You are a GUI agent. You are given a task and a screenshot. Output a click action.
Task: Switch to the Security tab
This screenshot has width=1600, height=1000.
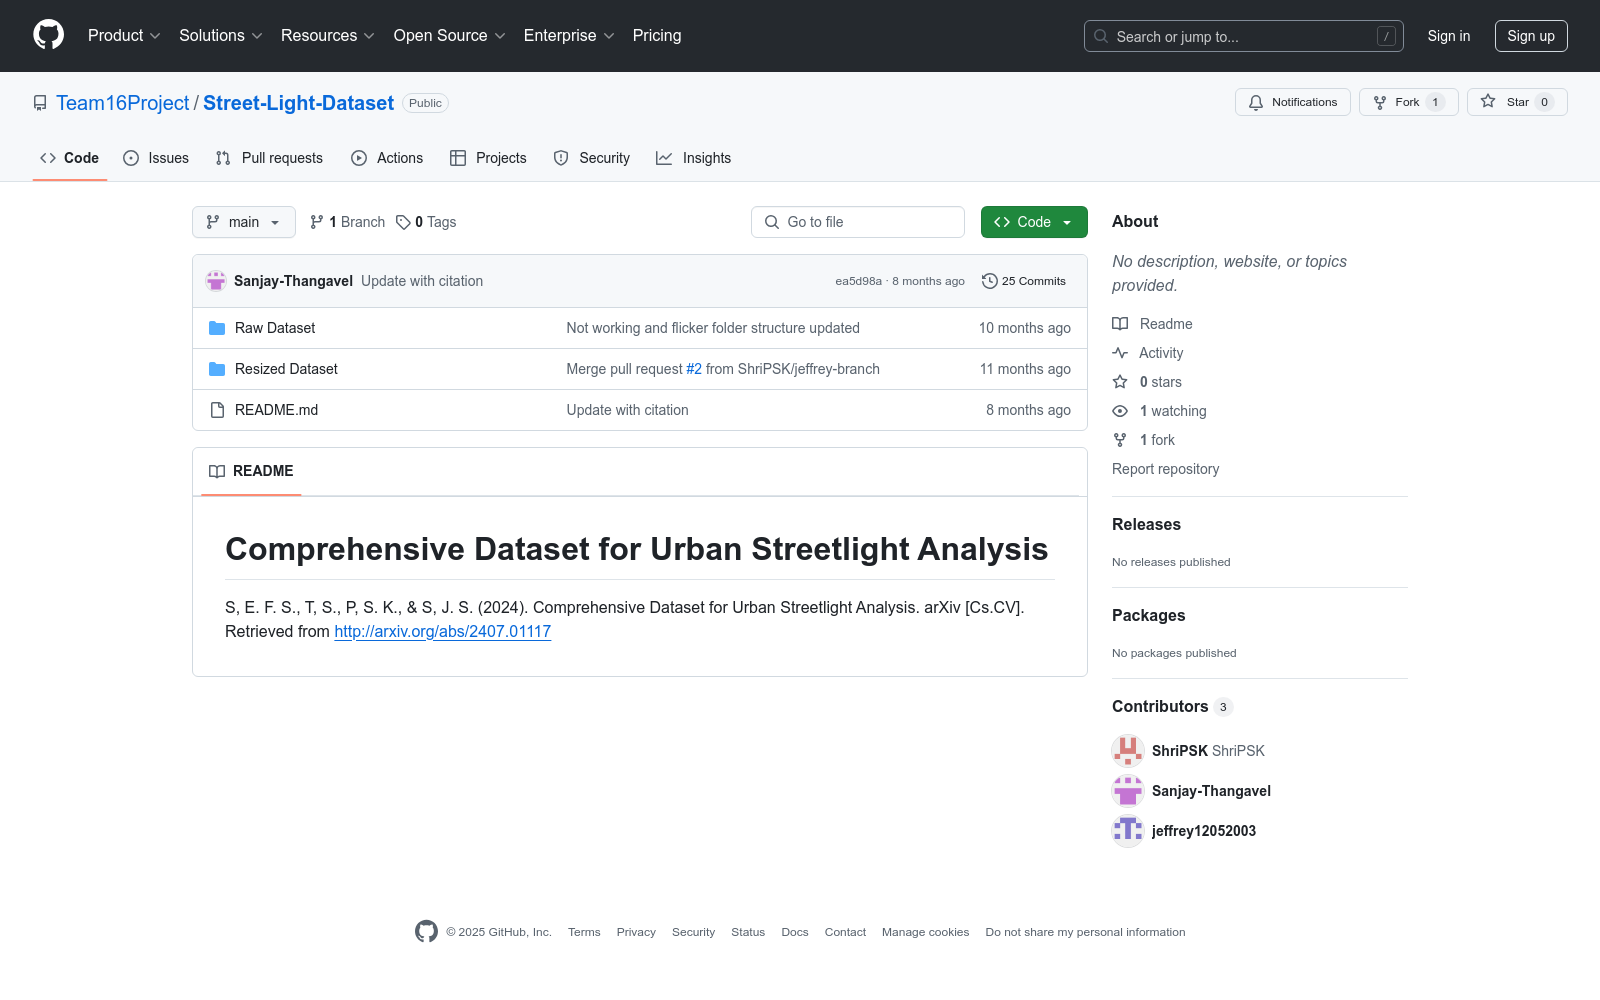(x=592, y=158)
